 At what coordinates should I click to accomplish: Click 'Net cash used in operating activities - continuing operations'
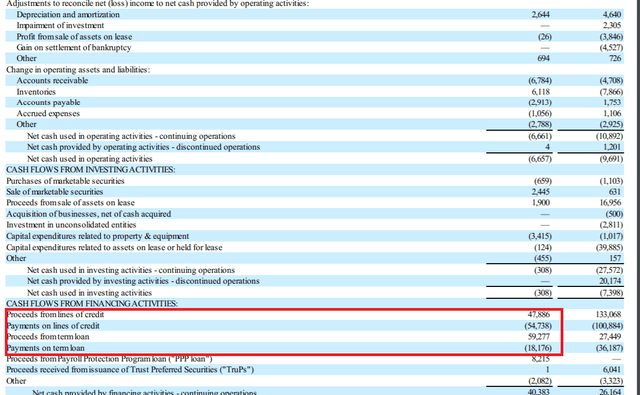(x=131, y=136)
